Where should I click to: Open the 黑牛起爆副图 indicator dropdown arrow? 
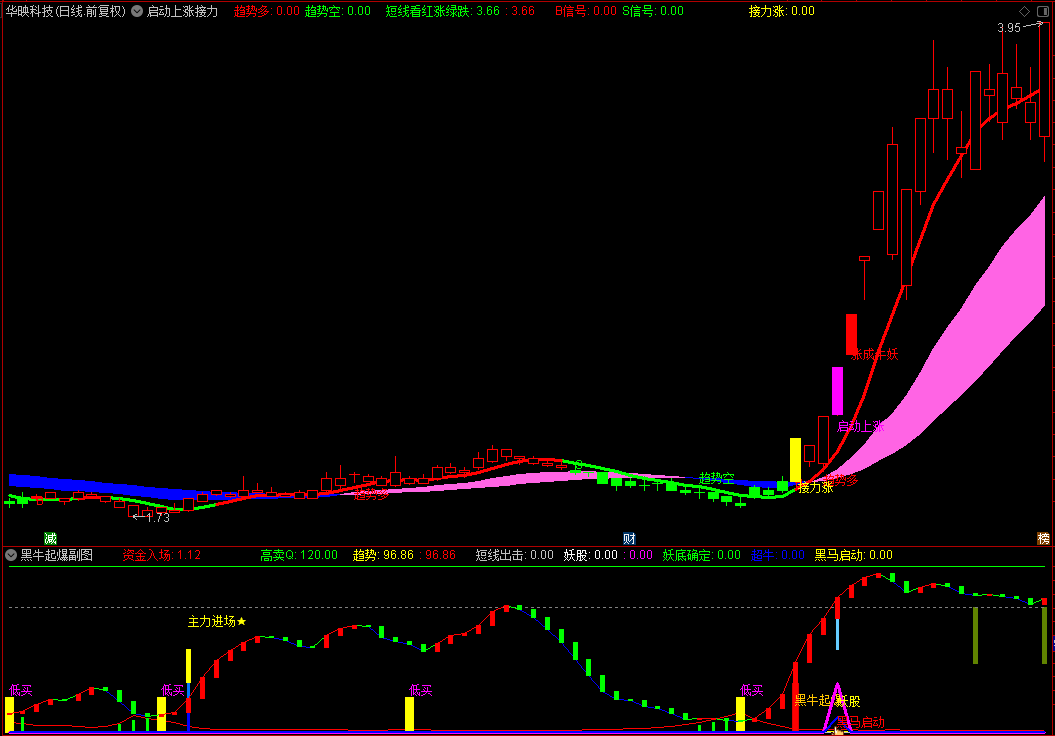point(11,555)
